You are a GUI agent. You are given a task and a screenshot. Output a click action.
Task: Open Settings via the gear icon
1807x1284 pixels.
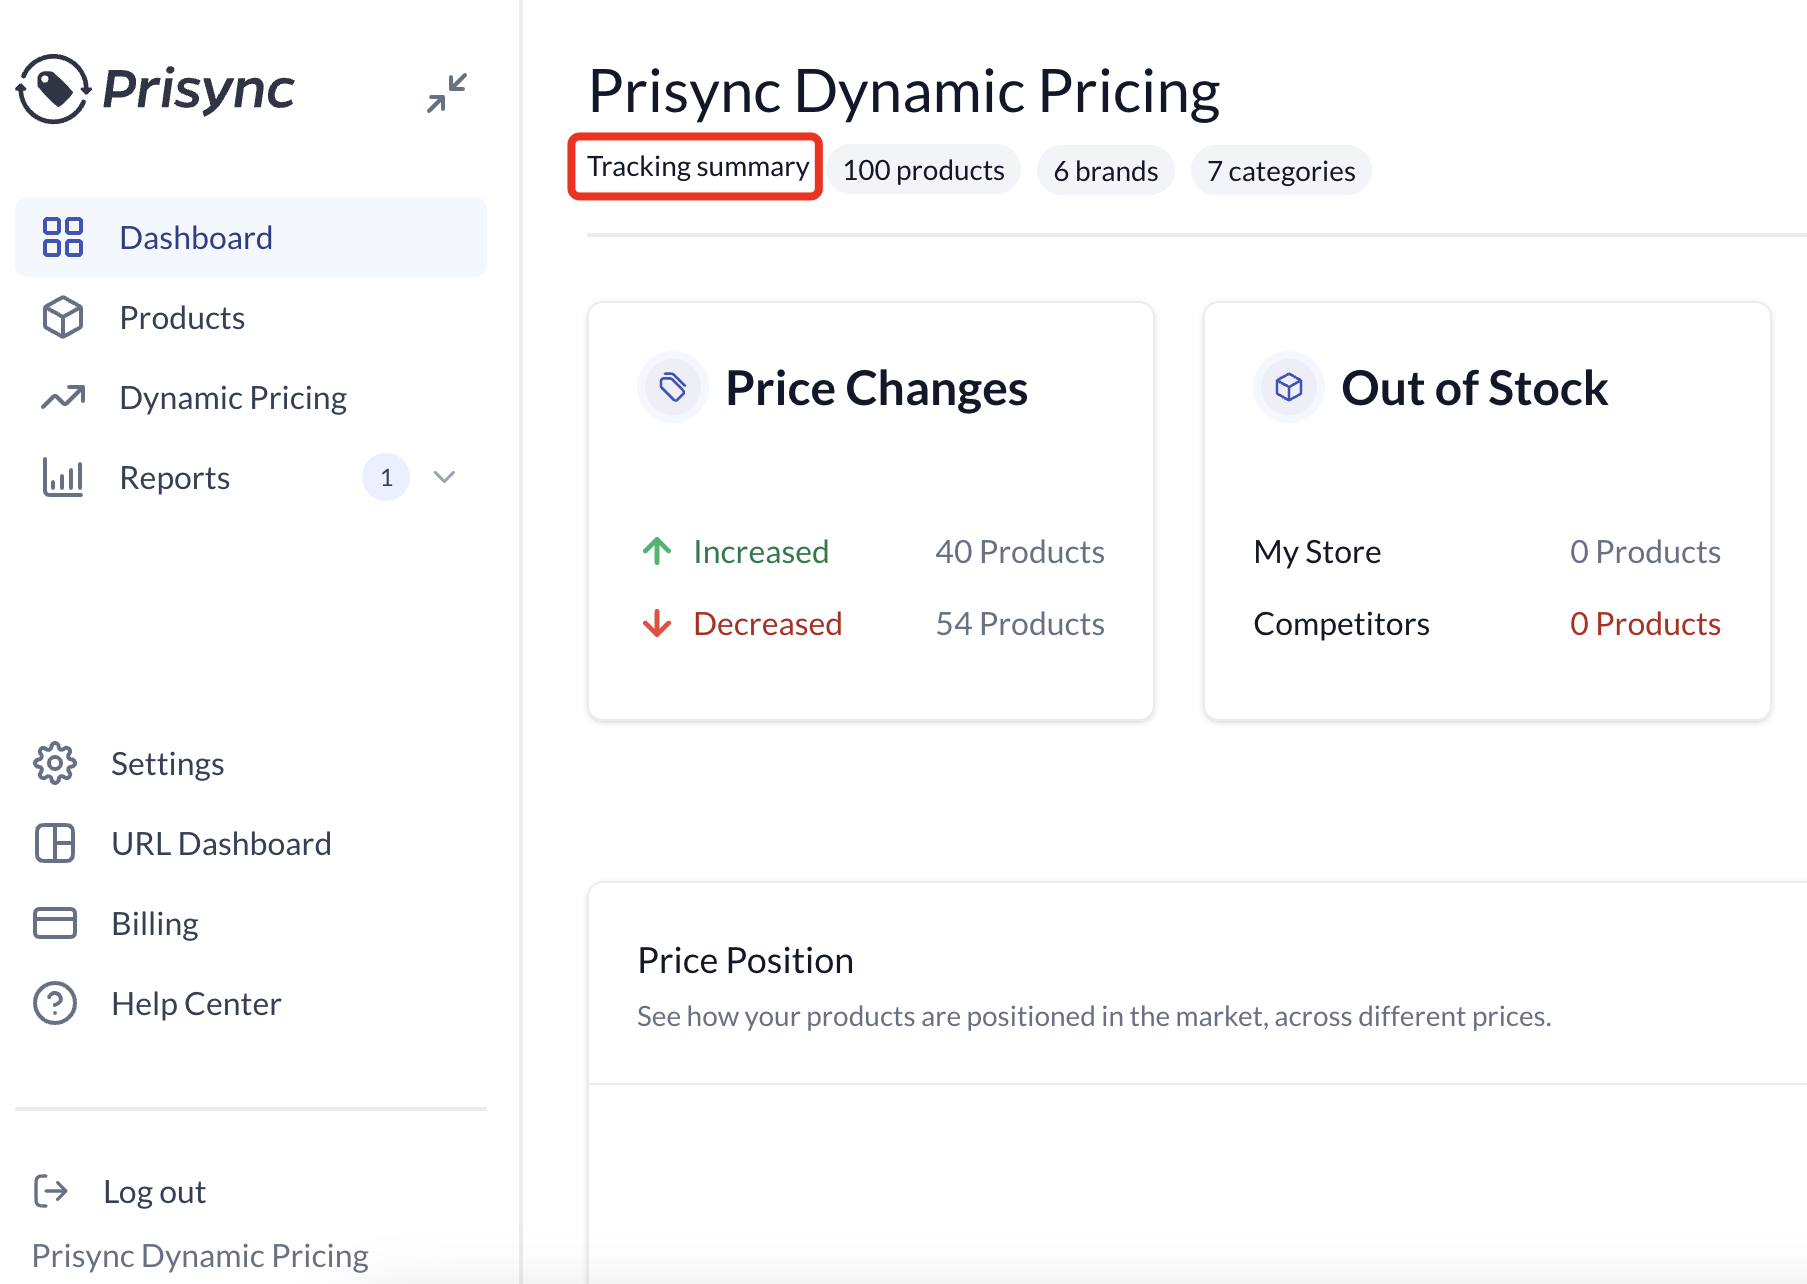tap(55, 763)
